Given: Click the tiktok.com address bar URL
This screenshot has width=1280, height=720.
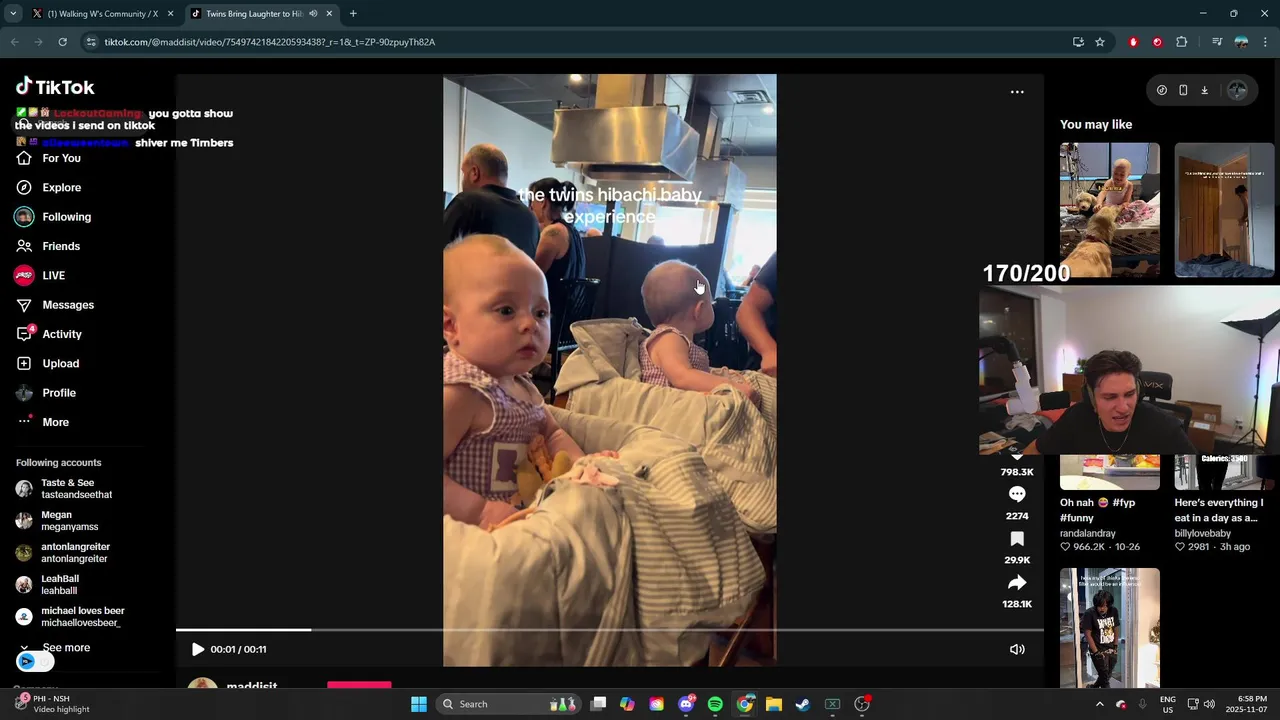Looking at the screenshot, I should point(270,42).
